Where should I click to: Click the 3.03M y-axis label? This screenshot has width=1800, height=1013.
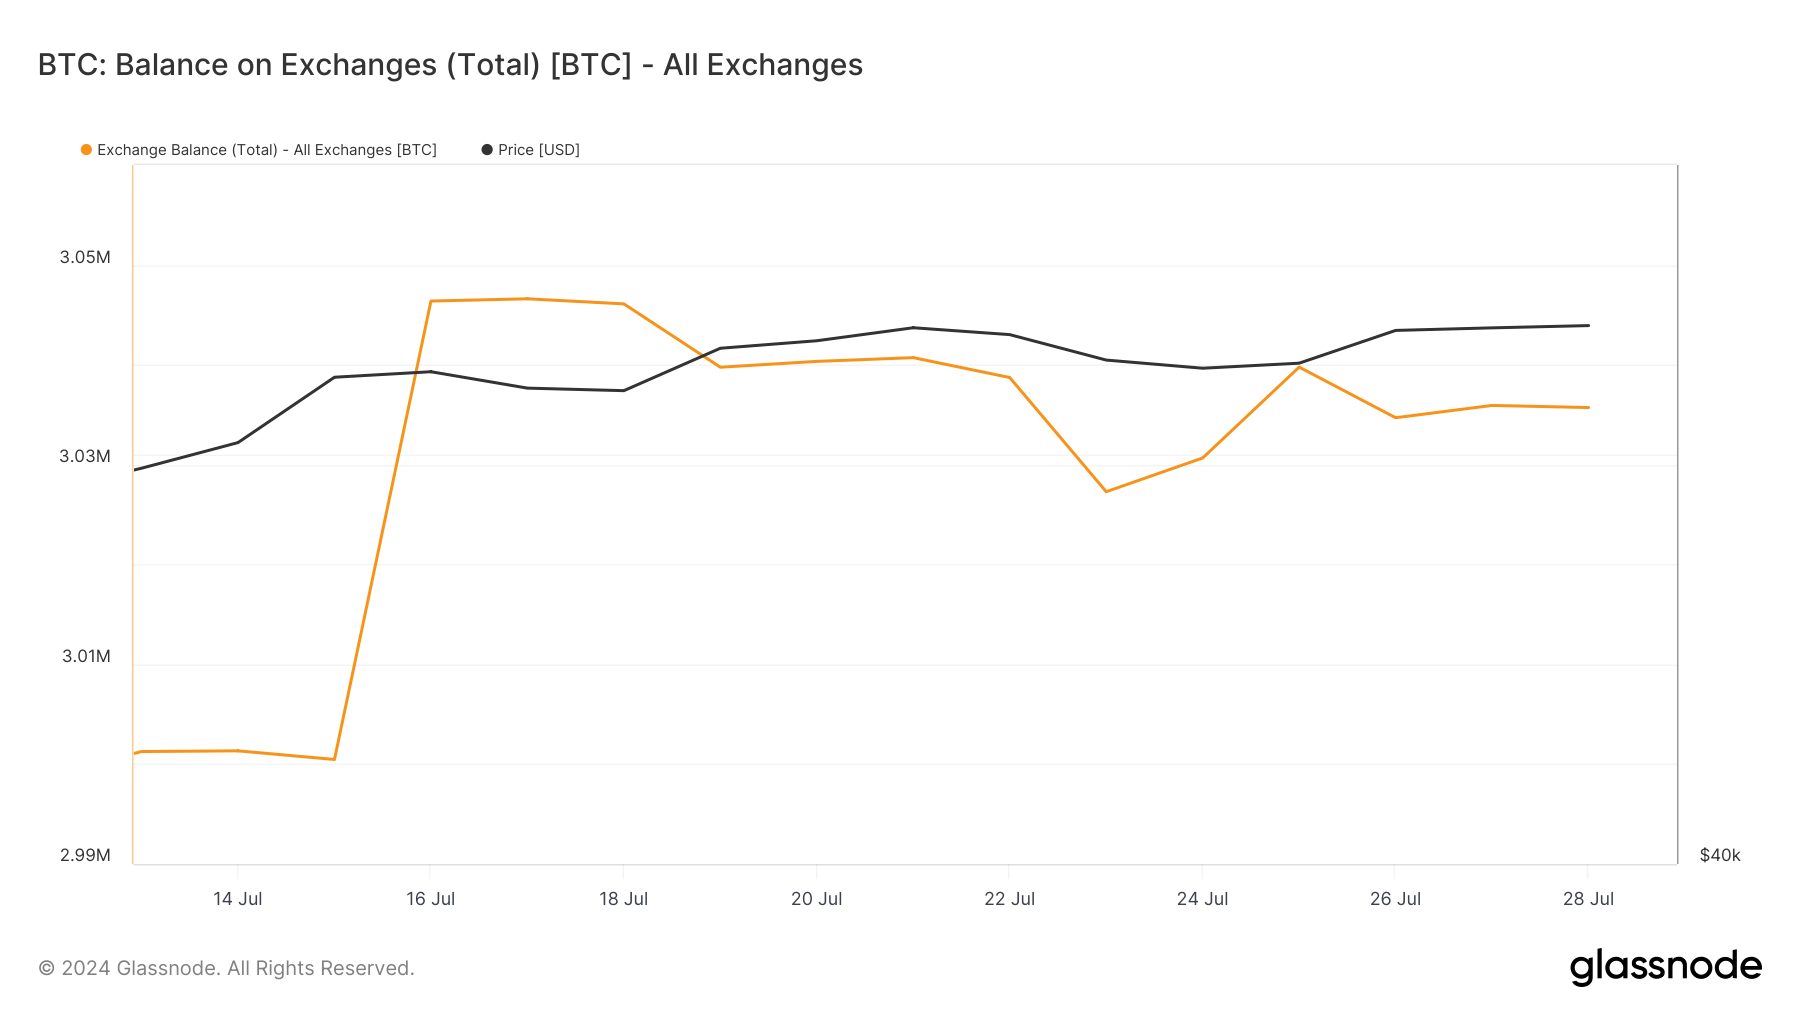point(85,456)
